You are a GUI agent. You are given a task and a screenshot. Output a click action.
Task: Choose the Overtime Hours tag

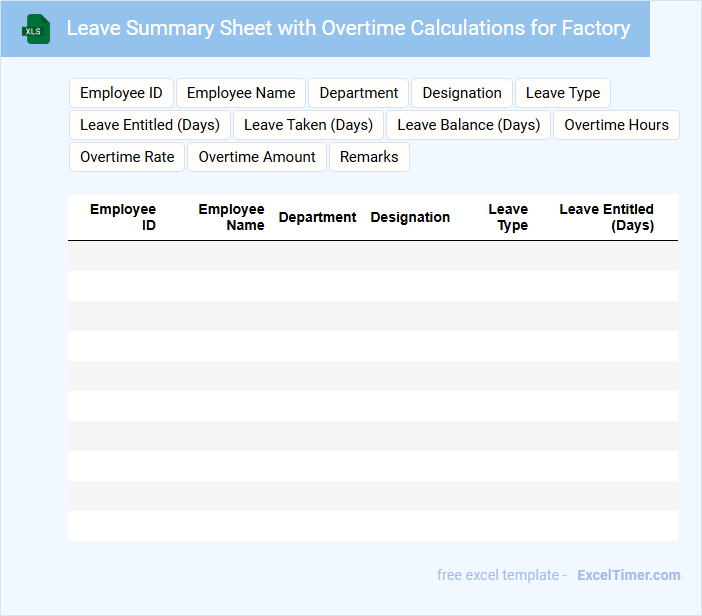616,125
